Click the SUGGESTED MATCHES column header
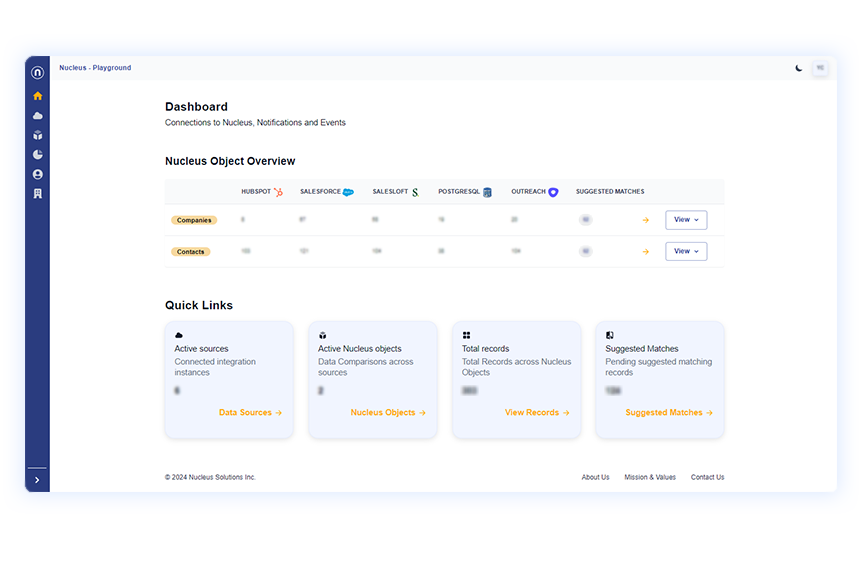The image size is (860, 568). [x=610, y=192]
